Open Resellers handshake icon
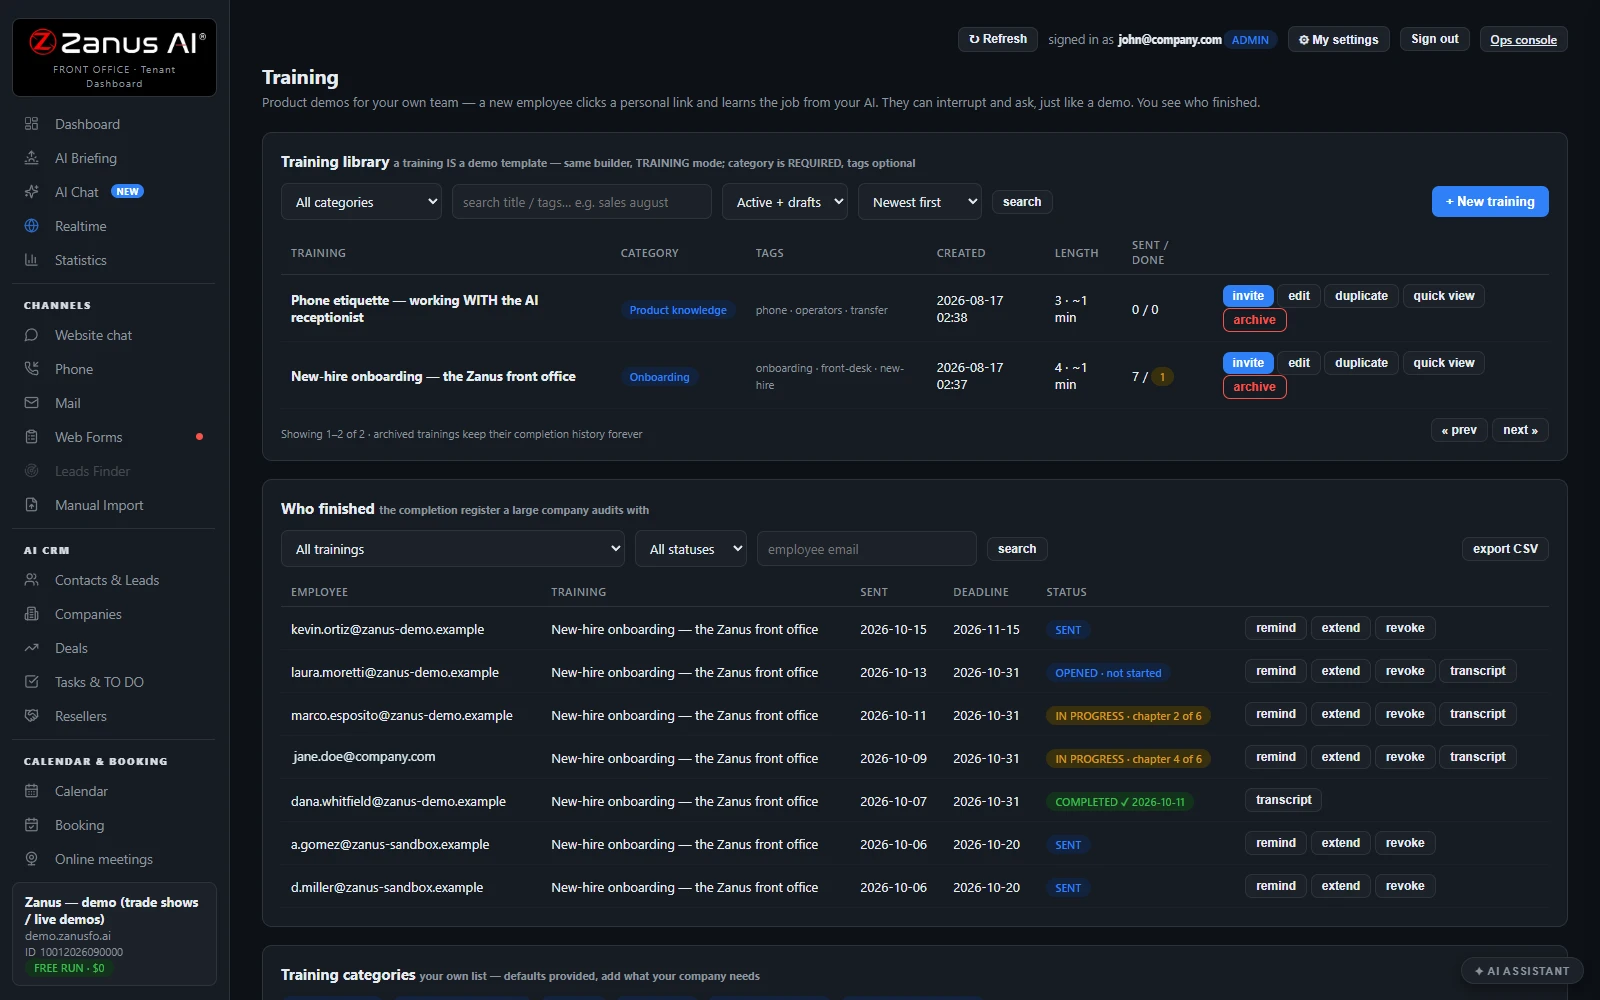The width and height of the screenshot is (1600, 1000). [x=31, y=716]
